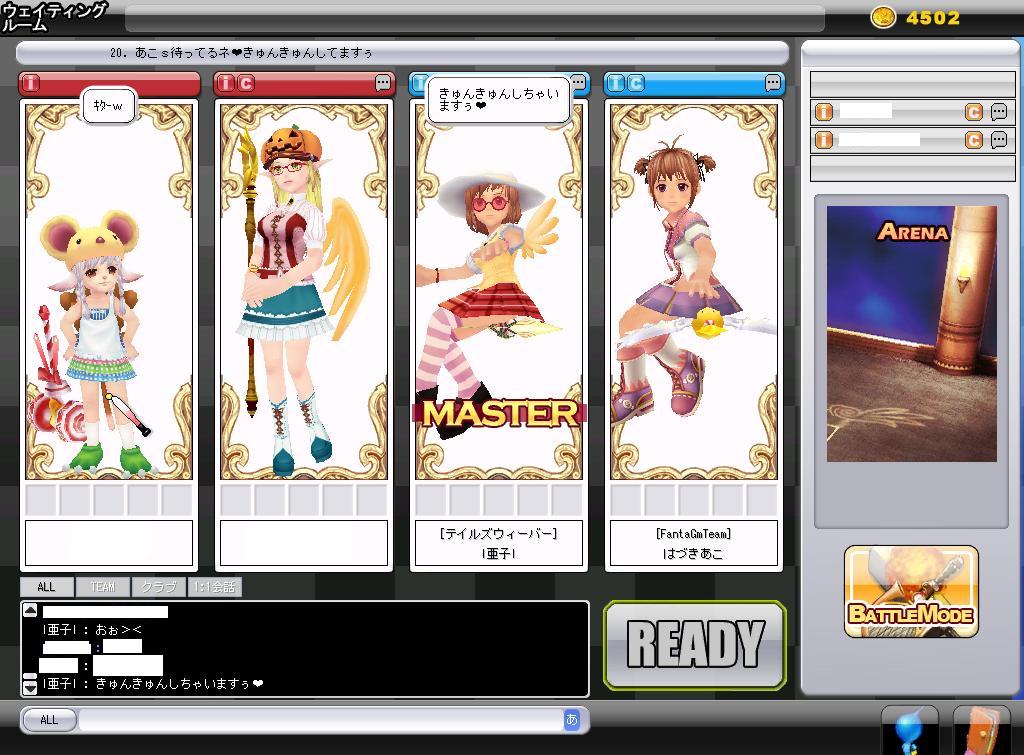Image resolution: width=1024 pixels, height=755 pixels.
Task: Click the info icon on first player slot
Action: coord(31,83)
